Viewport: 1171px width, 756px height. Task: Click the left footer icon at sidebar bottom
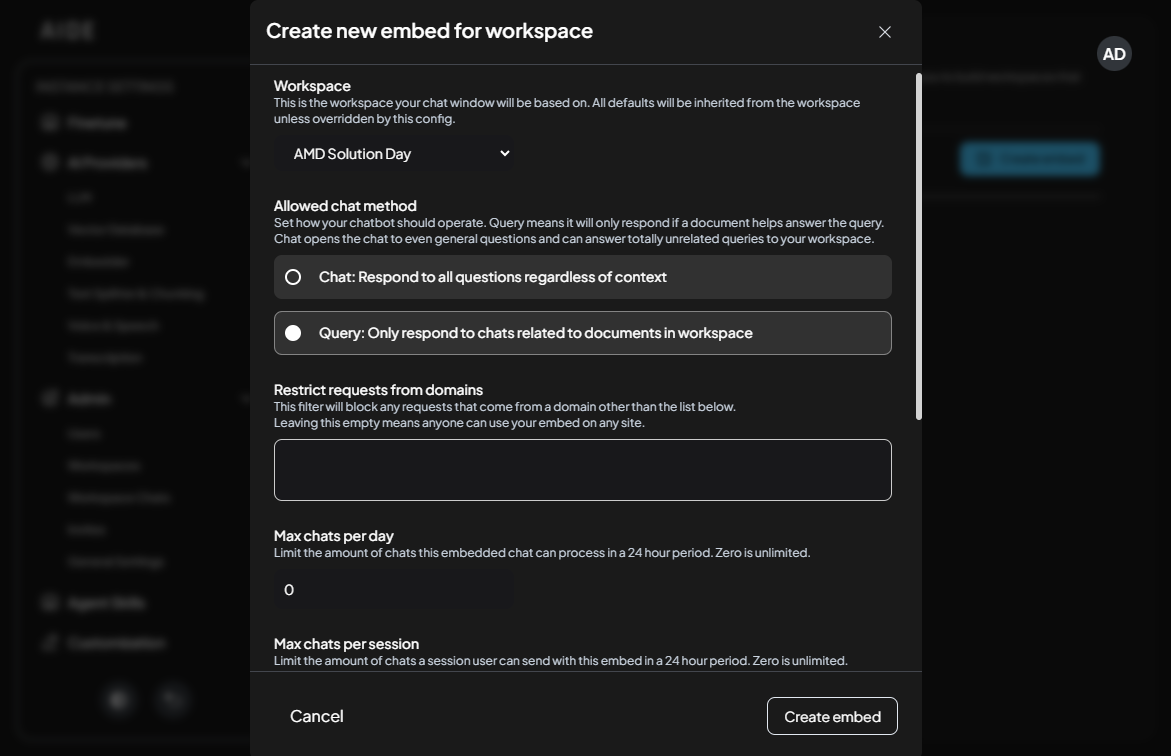click(x=117, y=700)
